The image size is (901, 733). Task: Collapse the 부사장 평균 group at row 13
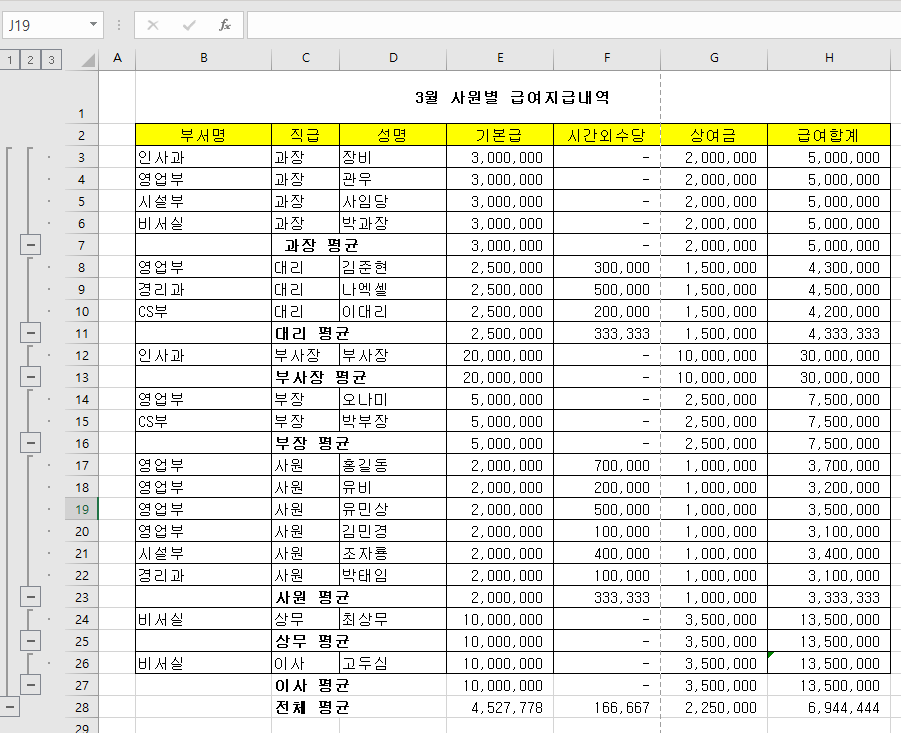click(30, 377)
